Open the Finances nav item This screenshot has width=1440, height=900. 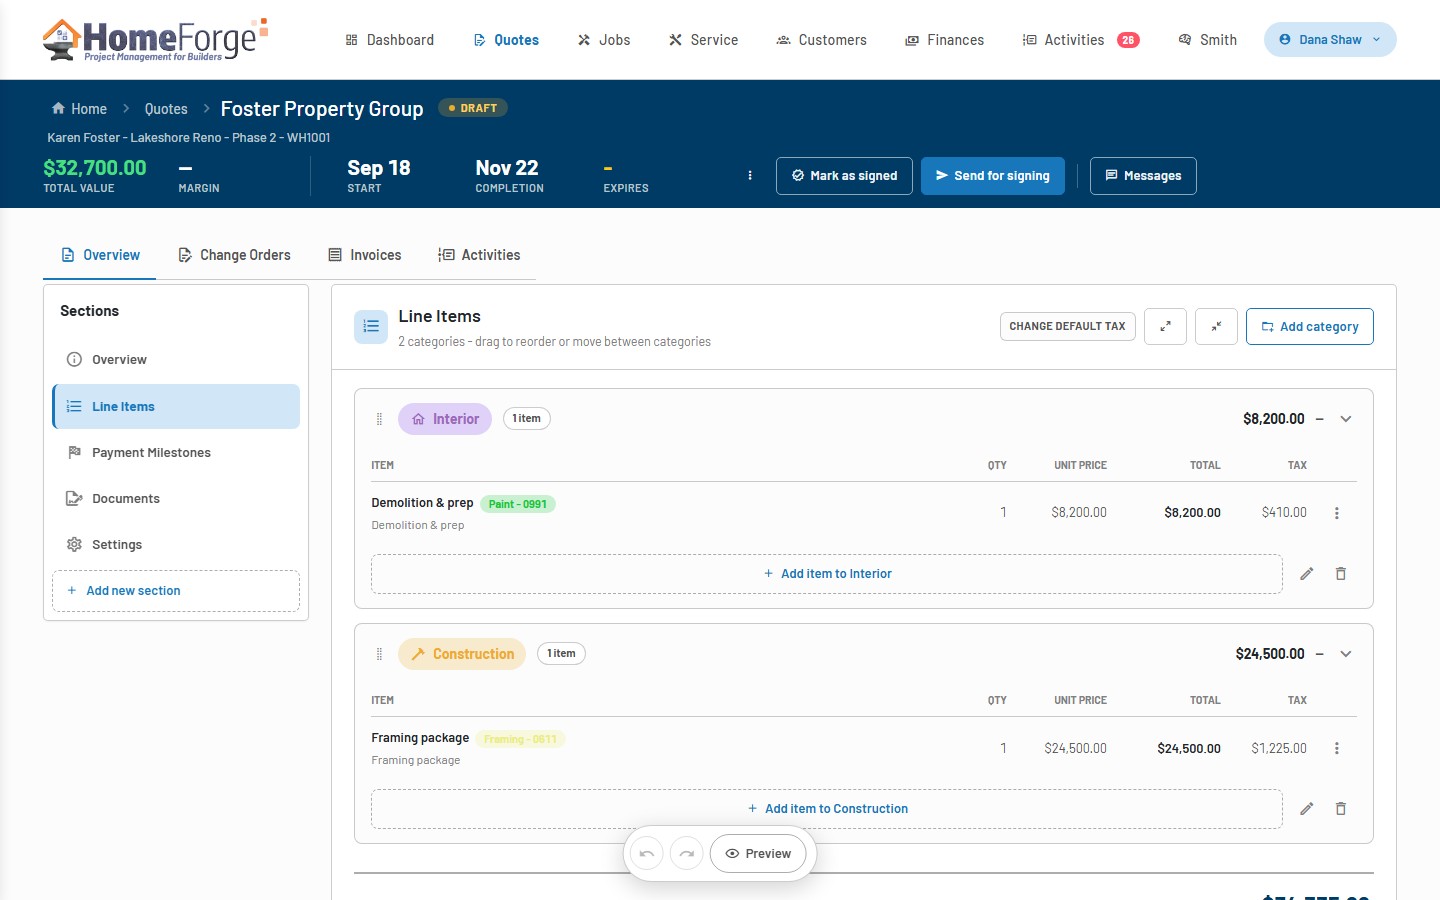(945, 40)
